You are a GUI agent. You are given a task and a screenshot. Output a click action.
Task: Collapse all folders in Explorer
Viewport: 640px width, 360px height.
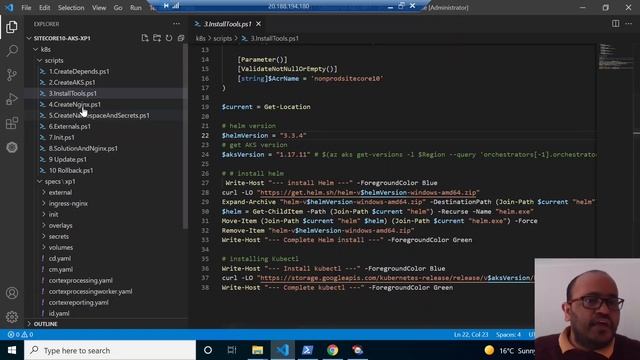tap(180, 38)
